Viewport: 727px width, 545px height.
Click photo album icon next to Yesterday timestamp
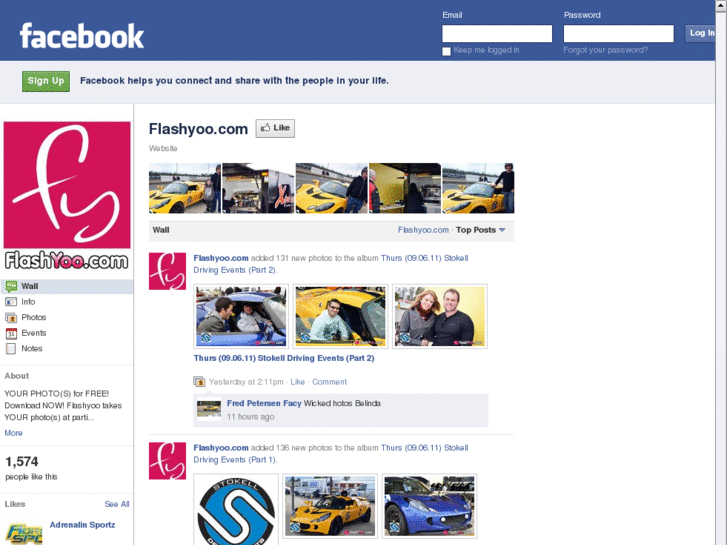(x=199, y=382)
